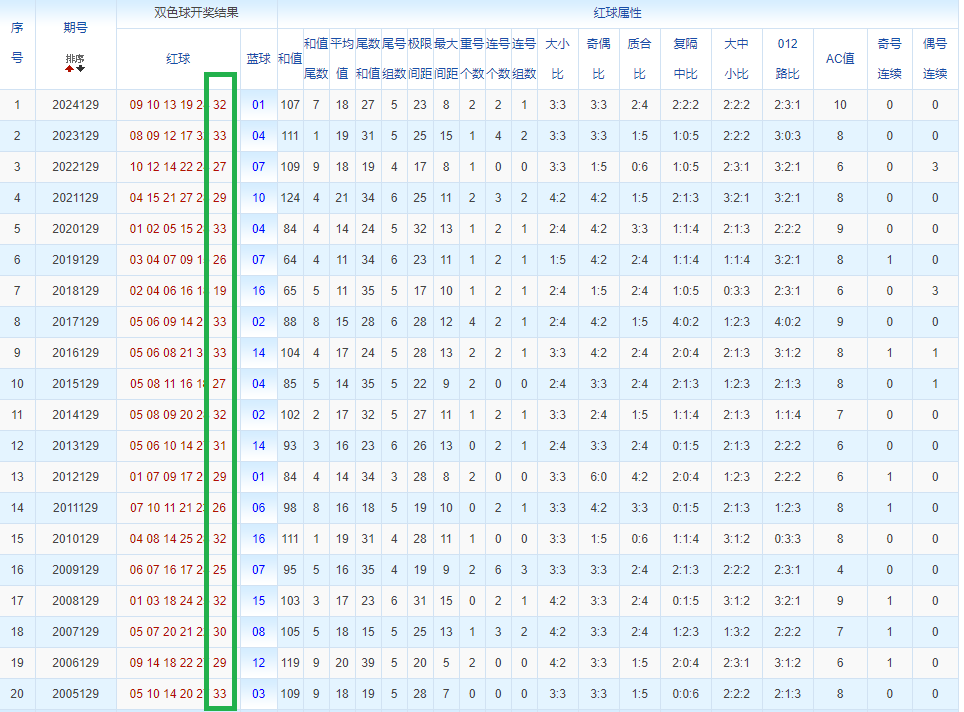The image size is (964, 712).
Task: Click the 尾号组数 column header
Action: click(393, 59)
